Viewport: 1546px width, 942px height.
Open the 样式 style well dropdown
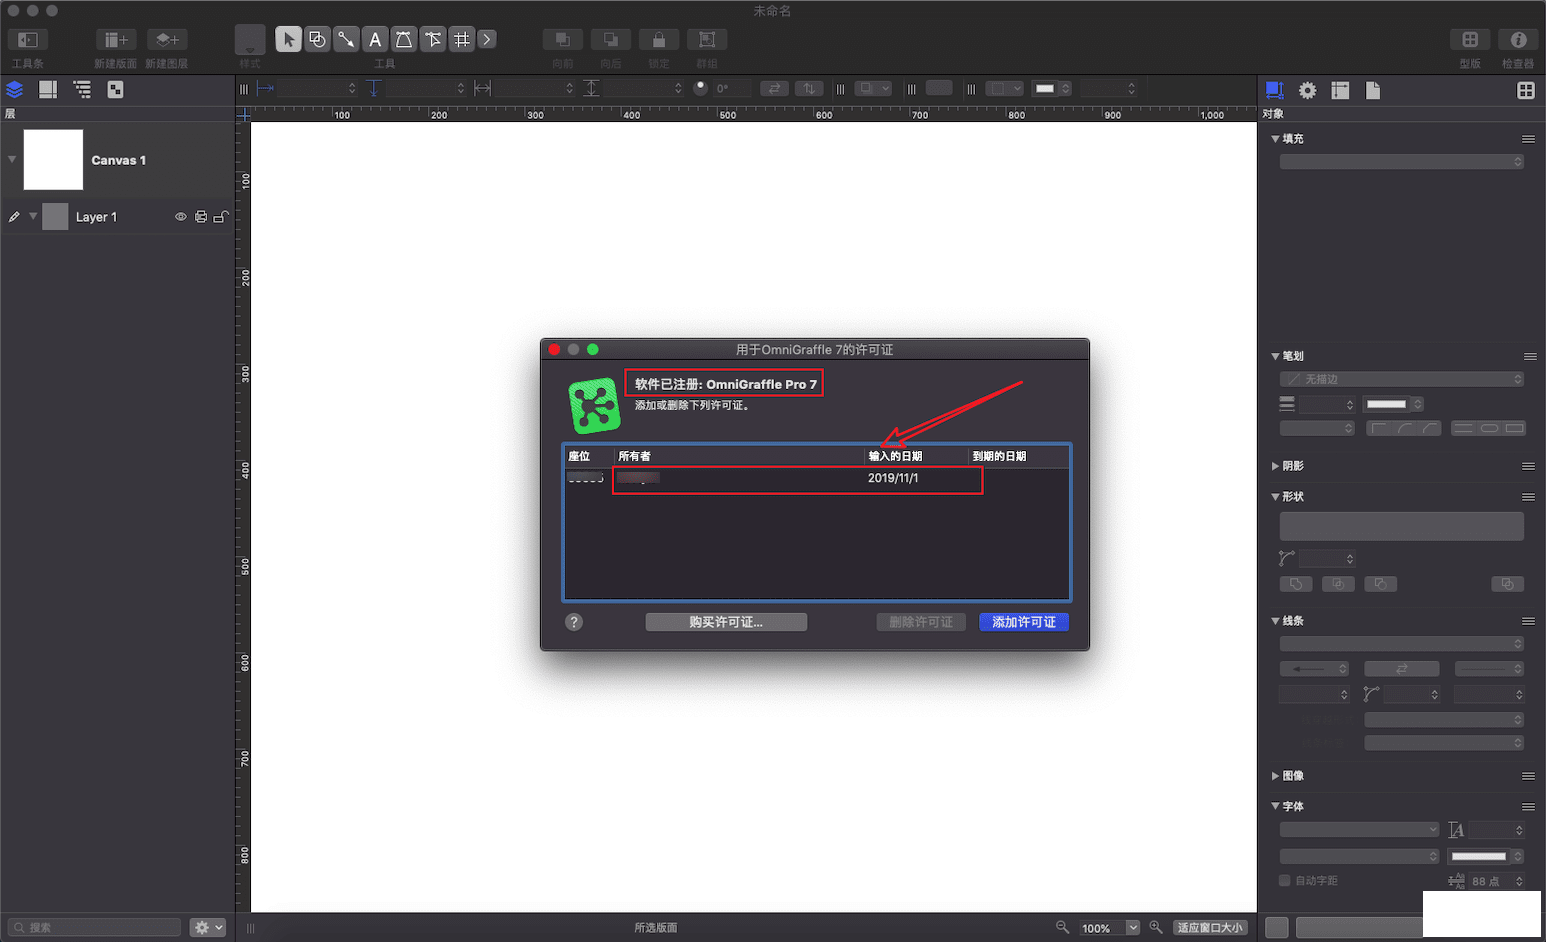pos(250,41)
